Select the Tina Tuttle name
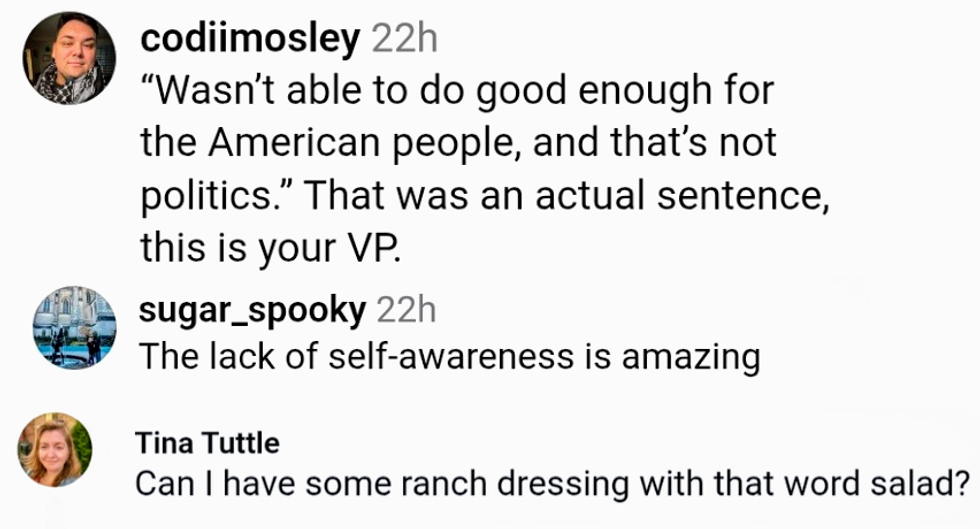The image size is (980, 529). tap(208, 442)
